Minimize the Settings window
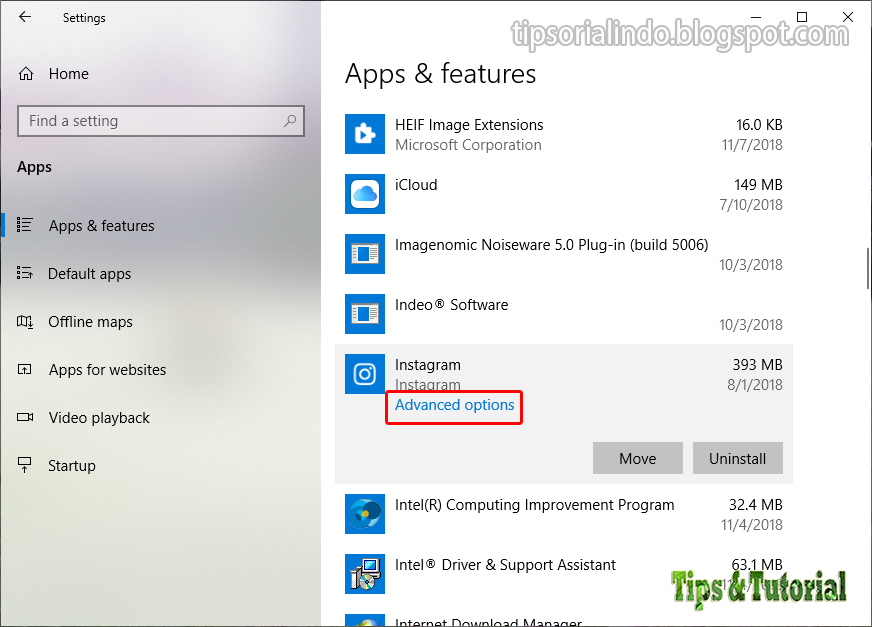872x627 pixels. tap(756, 17)
